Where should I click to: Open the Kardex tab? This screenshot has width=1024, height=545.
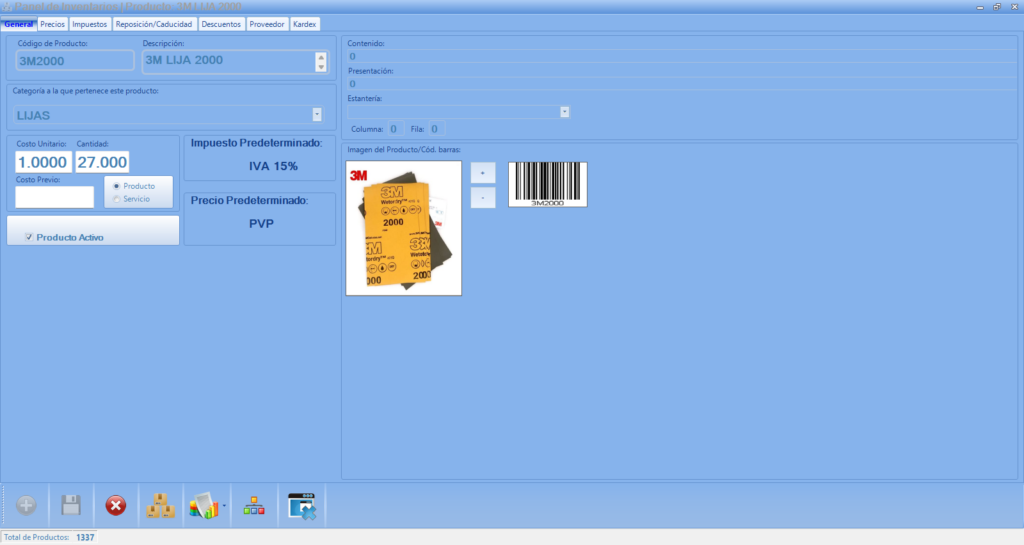[x=304, y=24]
